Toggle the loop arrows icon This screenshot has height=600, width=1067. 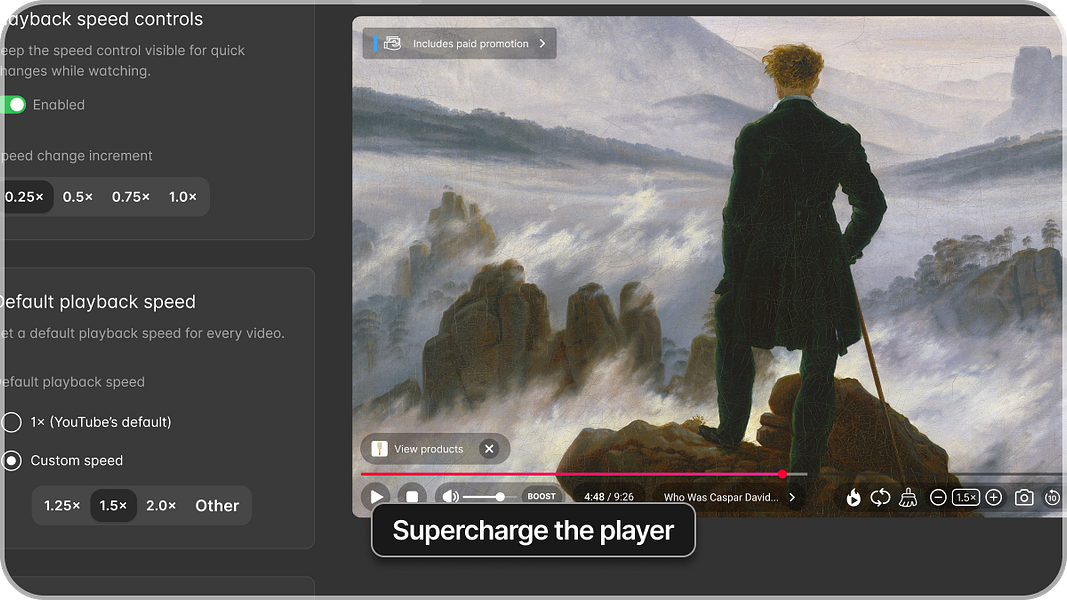coord(880,498)
